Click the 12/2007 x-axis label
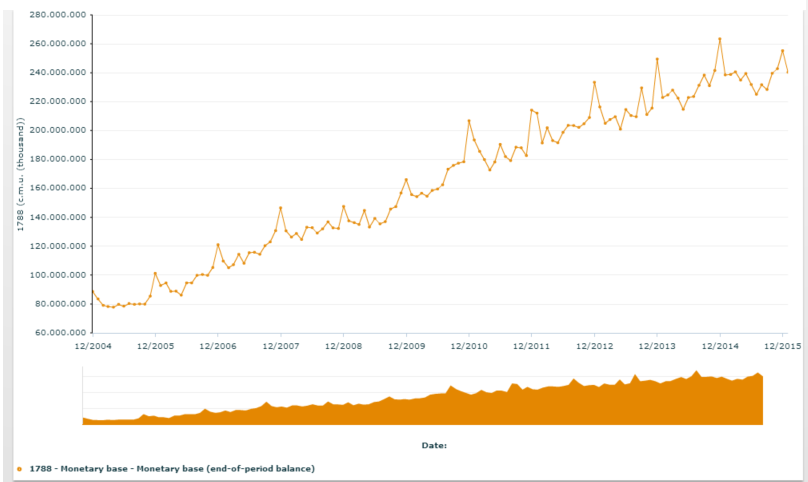The height and width of the screenshot is (482, 808). [x=281, y=346]
